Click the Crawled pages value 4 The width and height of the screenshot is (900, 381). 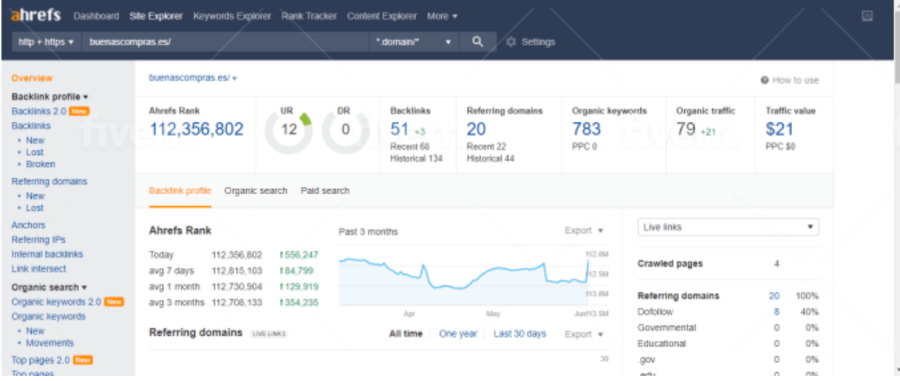pos(776,264)
